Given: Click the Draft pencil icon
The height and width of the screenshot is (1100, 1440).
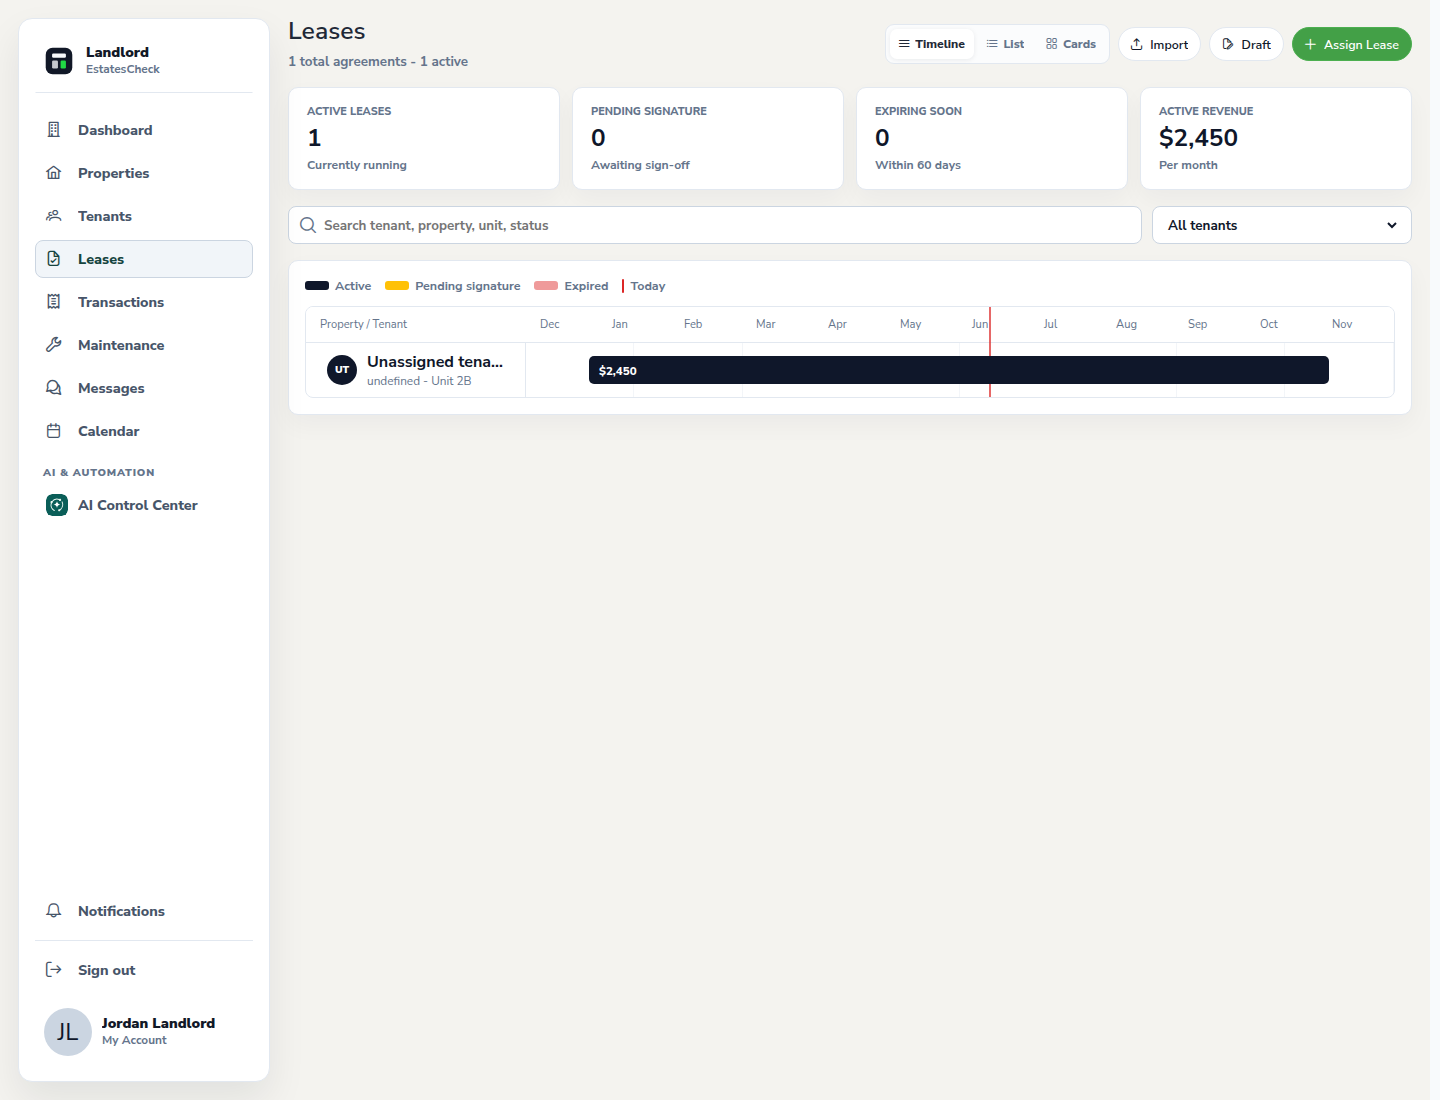Looking at the screenshot, I should tap(1228, 44).
